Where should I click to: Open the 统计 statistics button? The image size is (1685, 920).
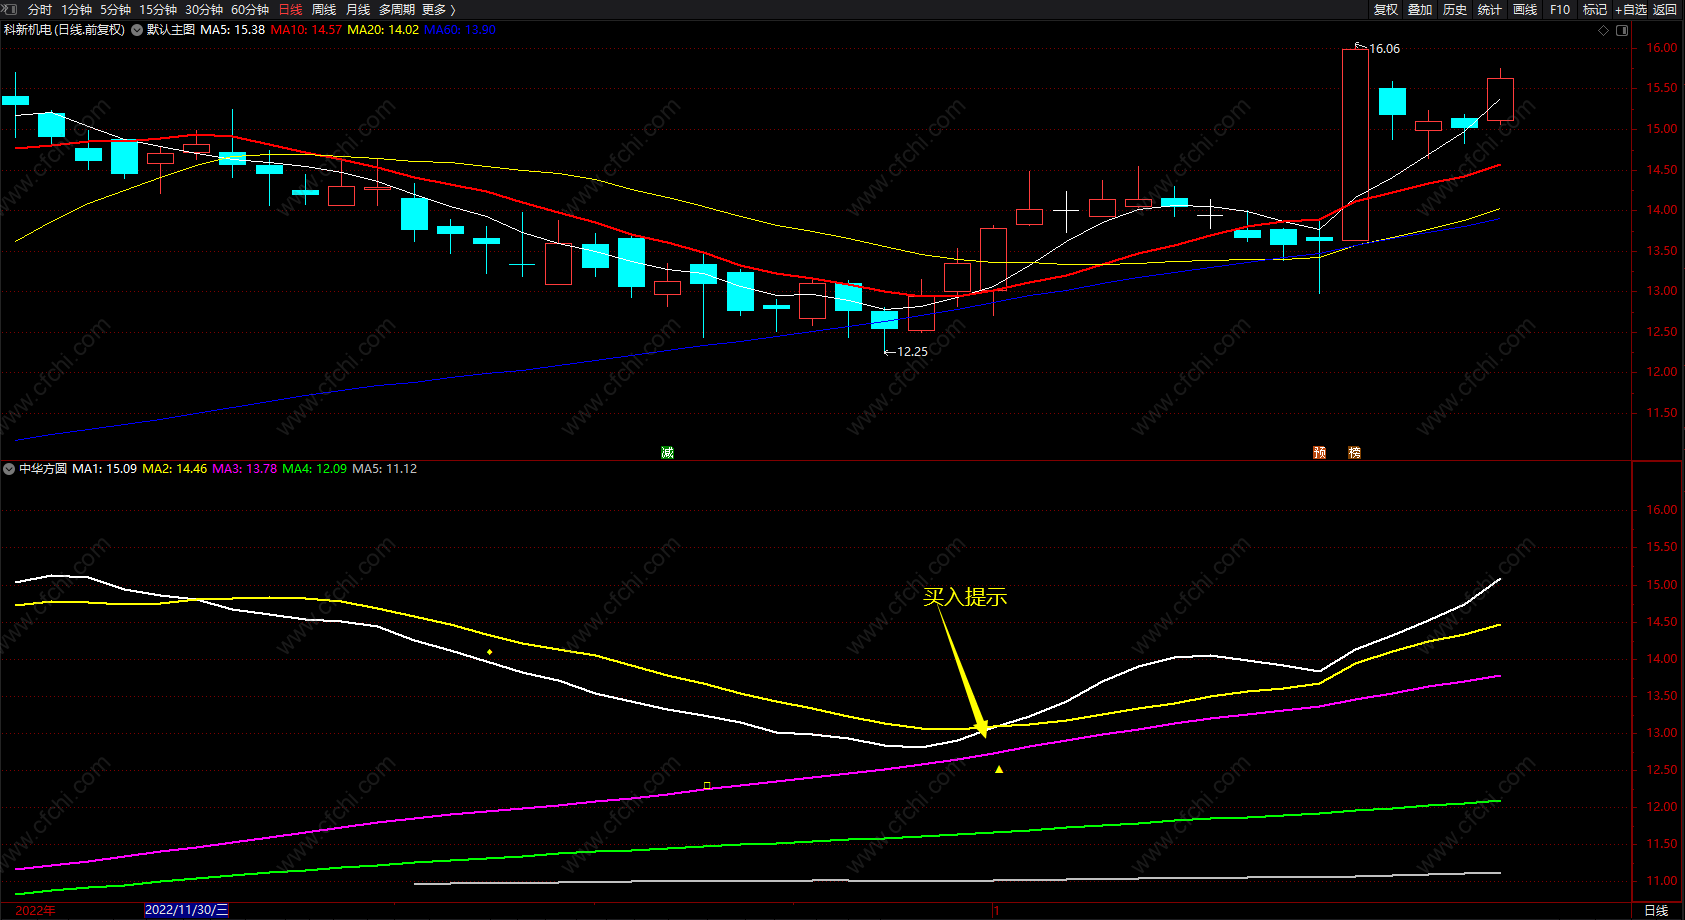pos(1490,10)
